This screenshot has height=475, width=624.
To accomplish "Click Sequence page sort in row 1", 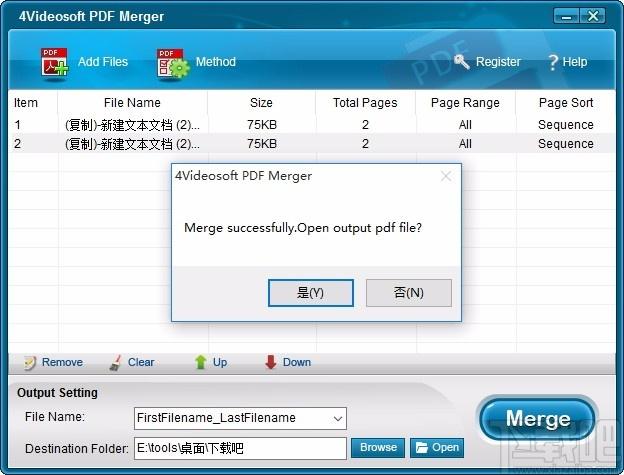I will click(566, 125).
